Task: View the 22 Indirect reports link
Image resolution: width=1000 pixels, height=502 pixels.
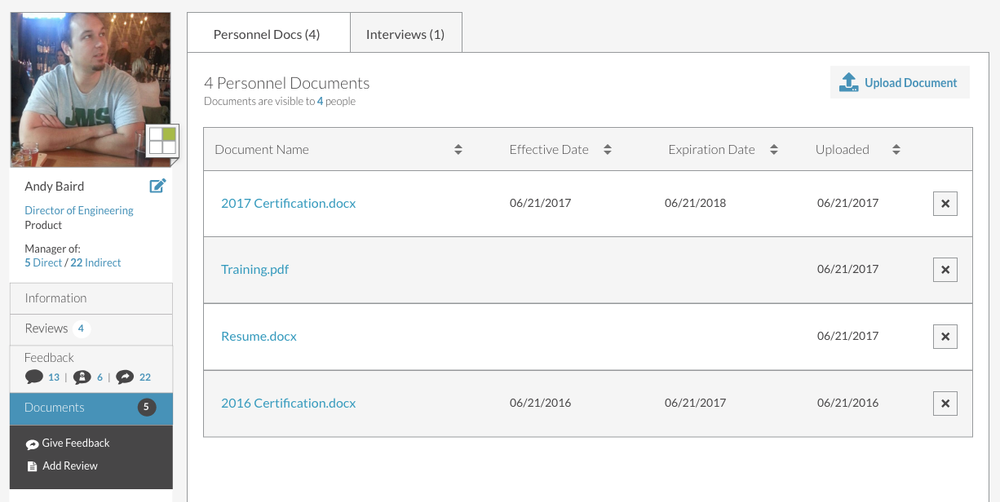Action: point(96,263)
